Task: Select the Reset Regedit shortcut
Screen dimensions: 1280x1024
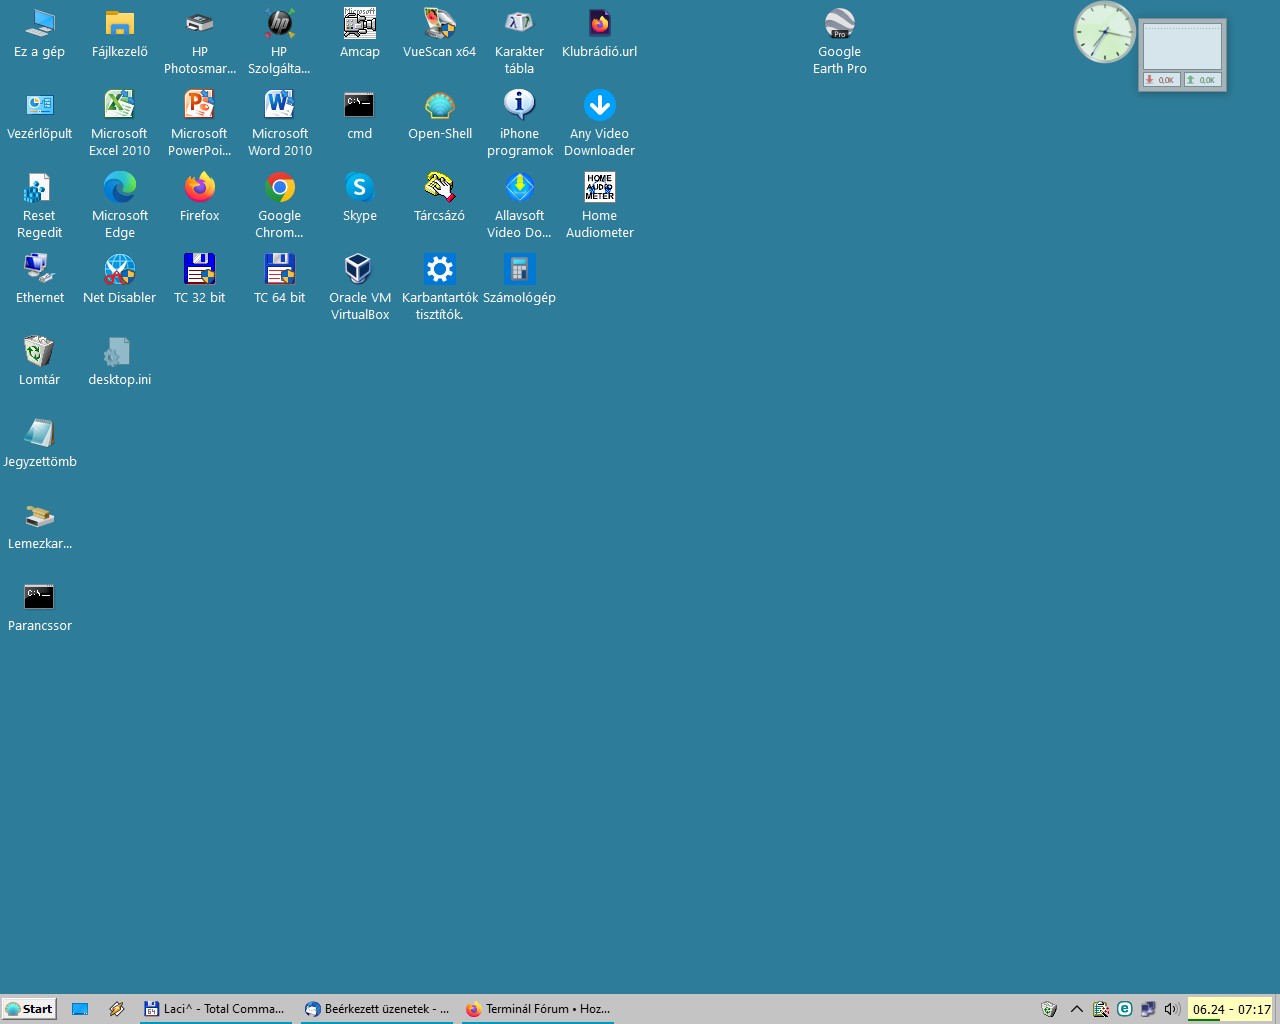Action: click(x=40, y=206)
